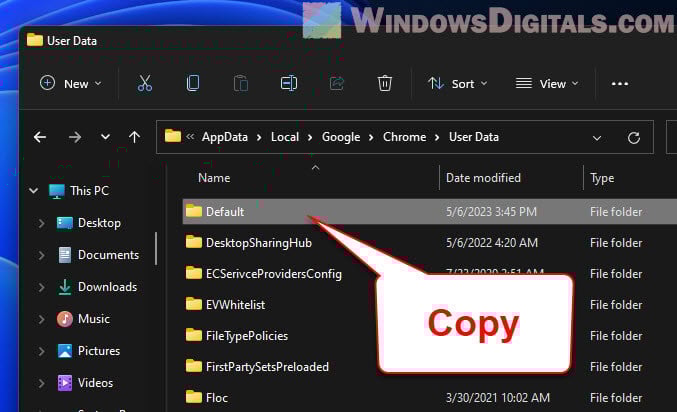The width and height of the screenshot is (677, 412).
Task: Click the Share icon in toolbar
Action: coord(337,83)
